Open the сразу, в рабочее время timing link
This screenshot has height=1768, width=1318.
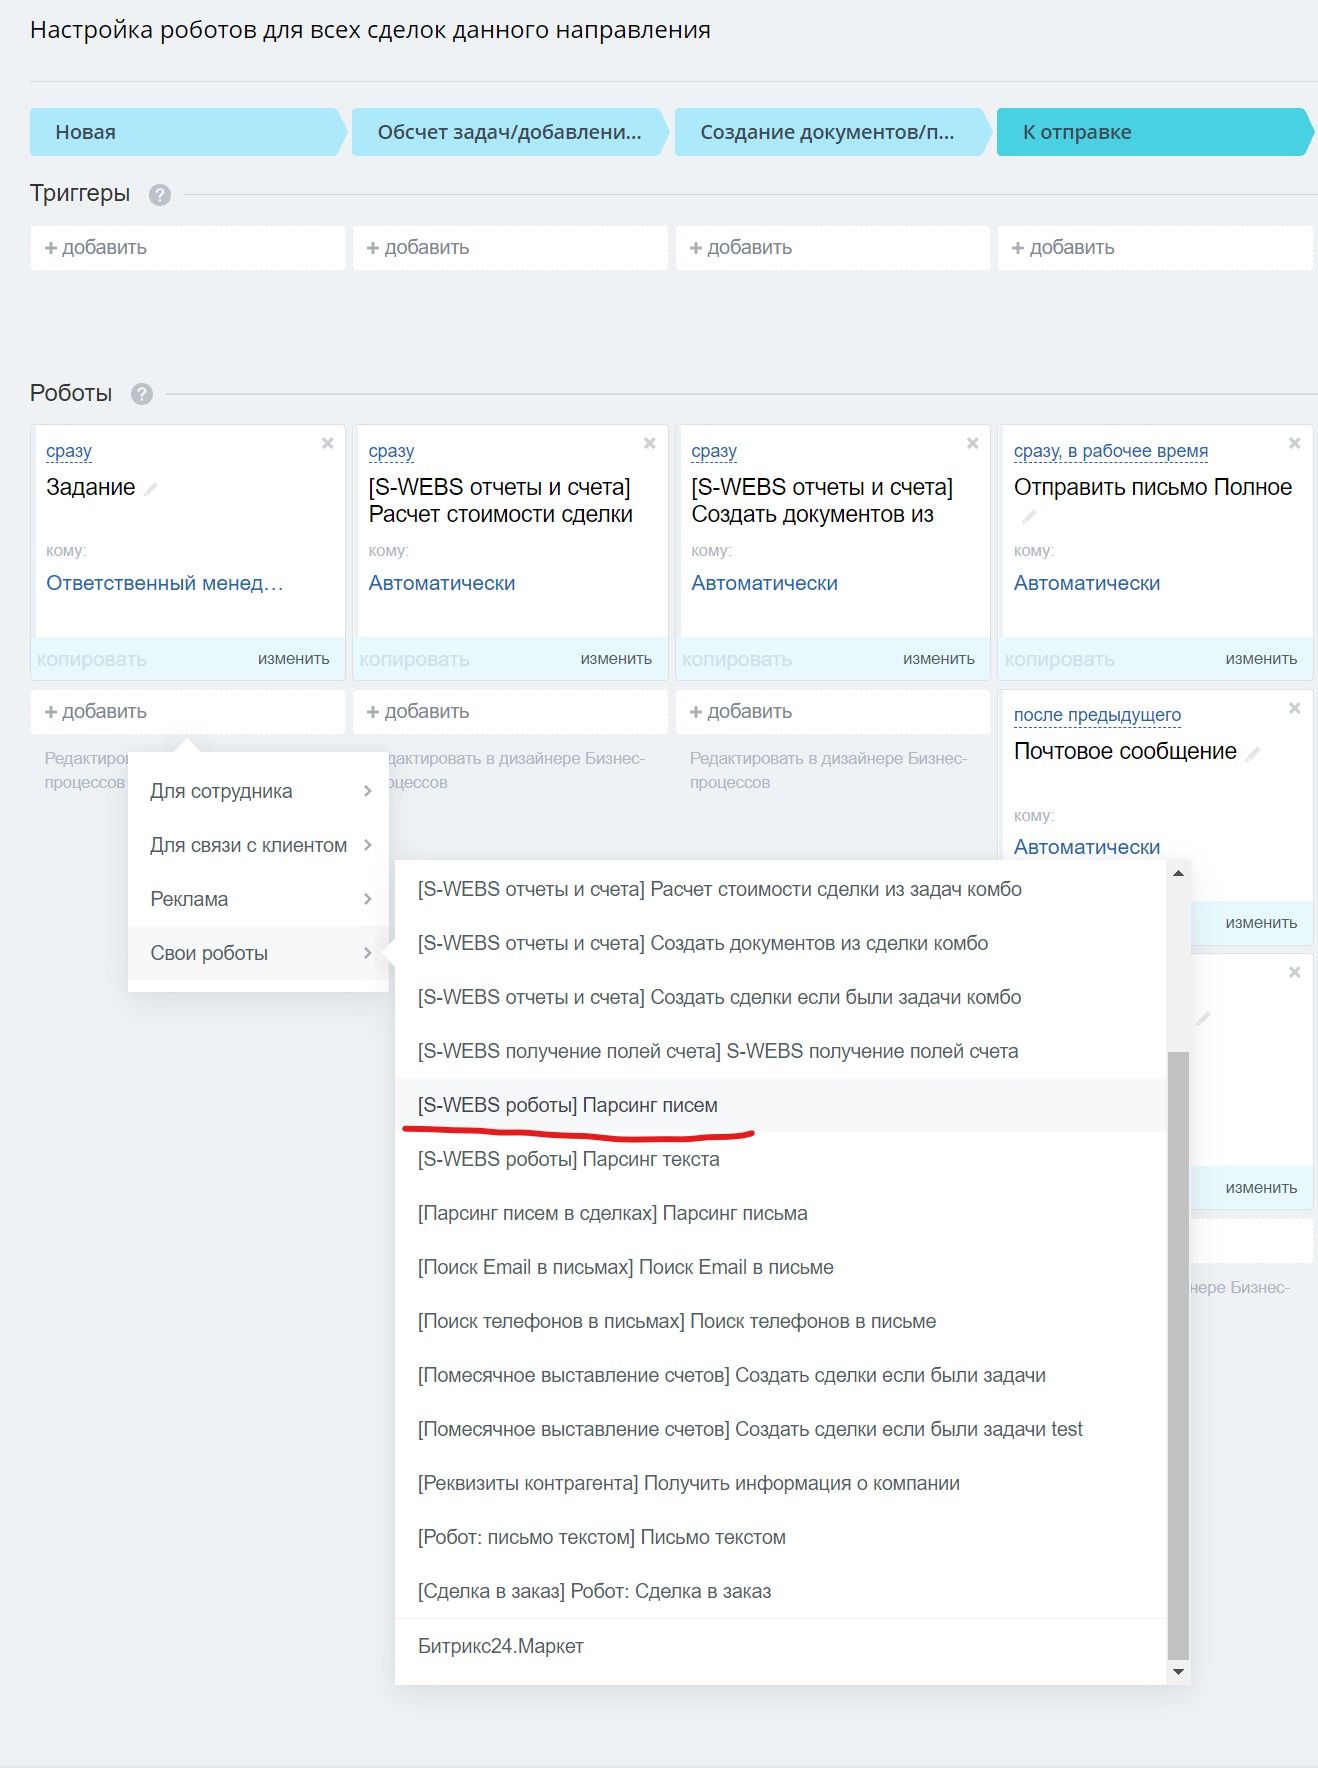click(1111, 451)
